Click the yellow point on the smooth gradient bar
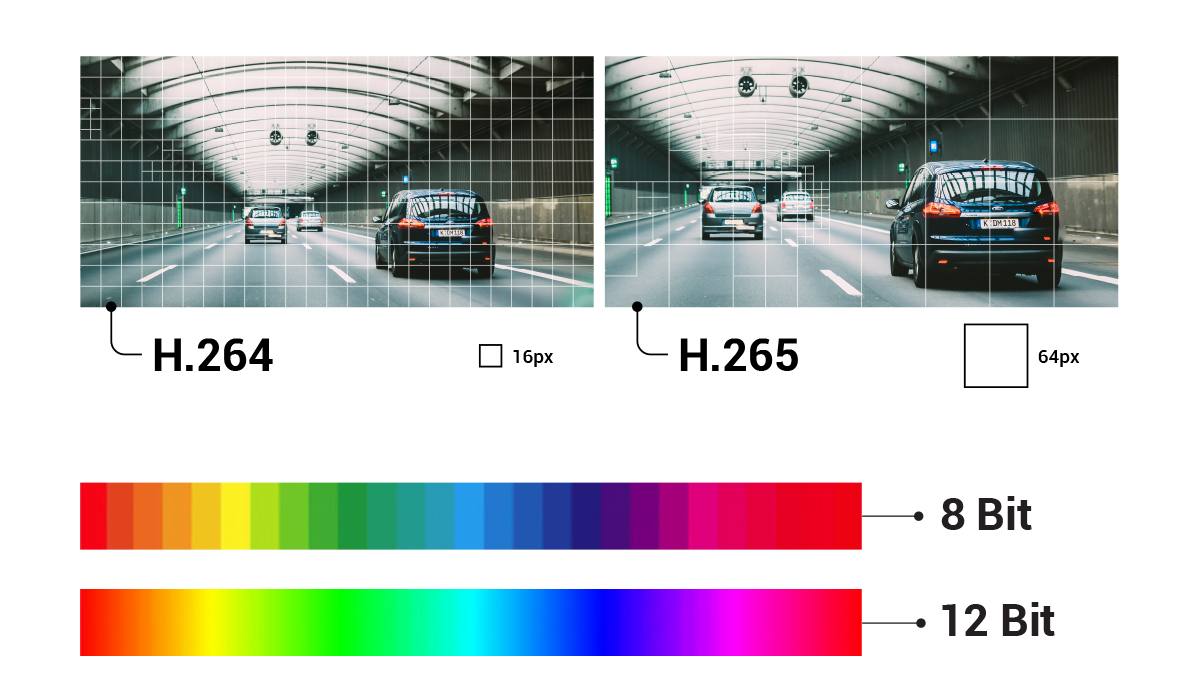Viewport: 1200px width, 678px height. 210,623
